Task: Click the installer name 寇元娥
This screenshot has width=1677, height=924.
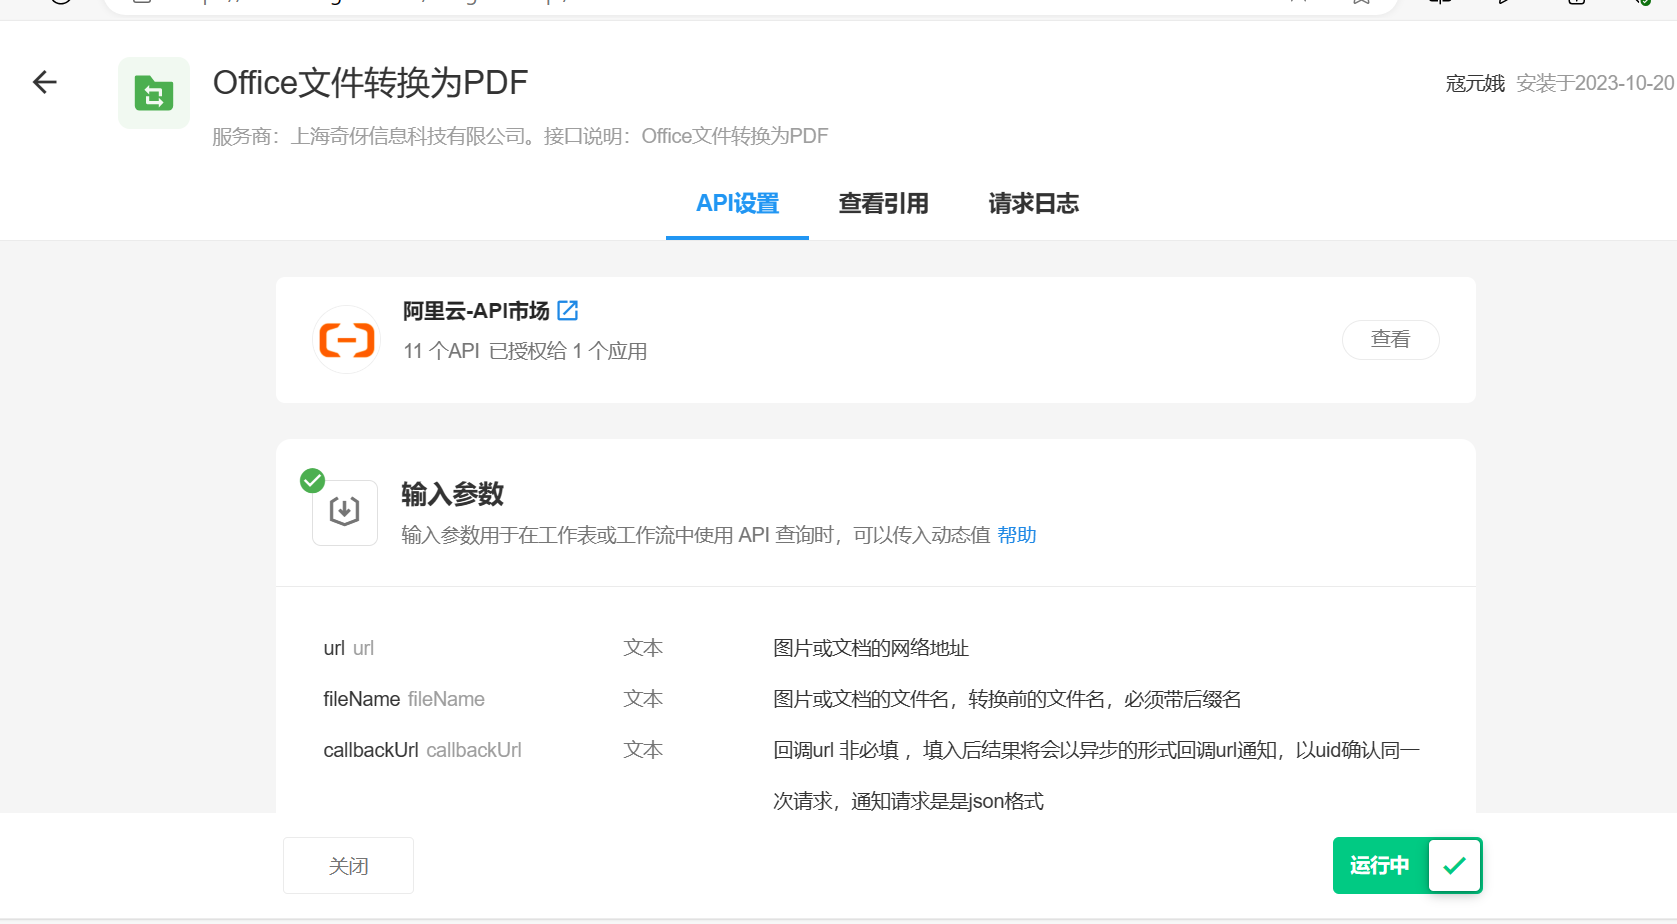Action: (x=1474, y=84)
